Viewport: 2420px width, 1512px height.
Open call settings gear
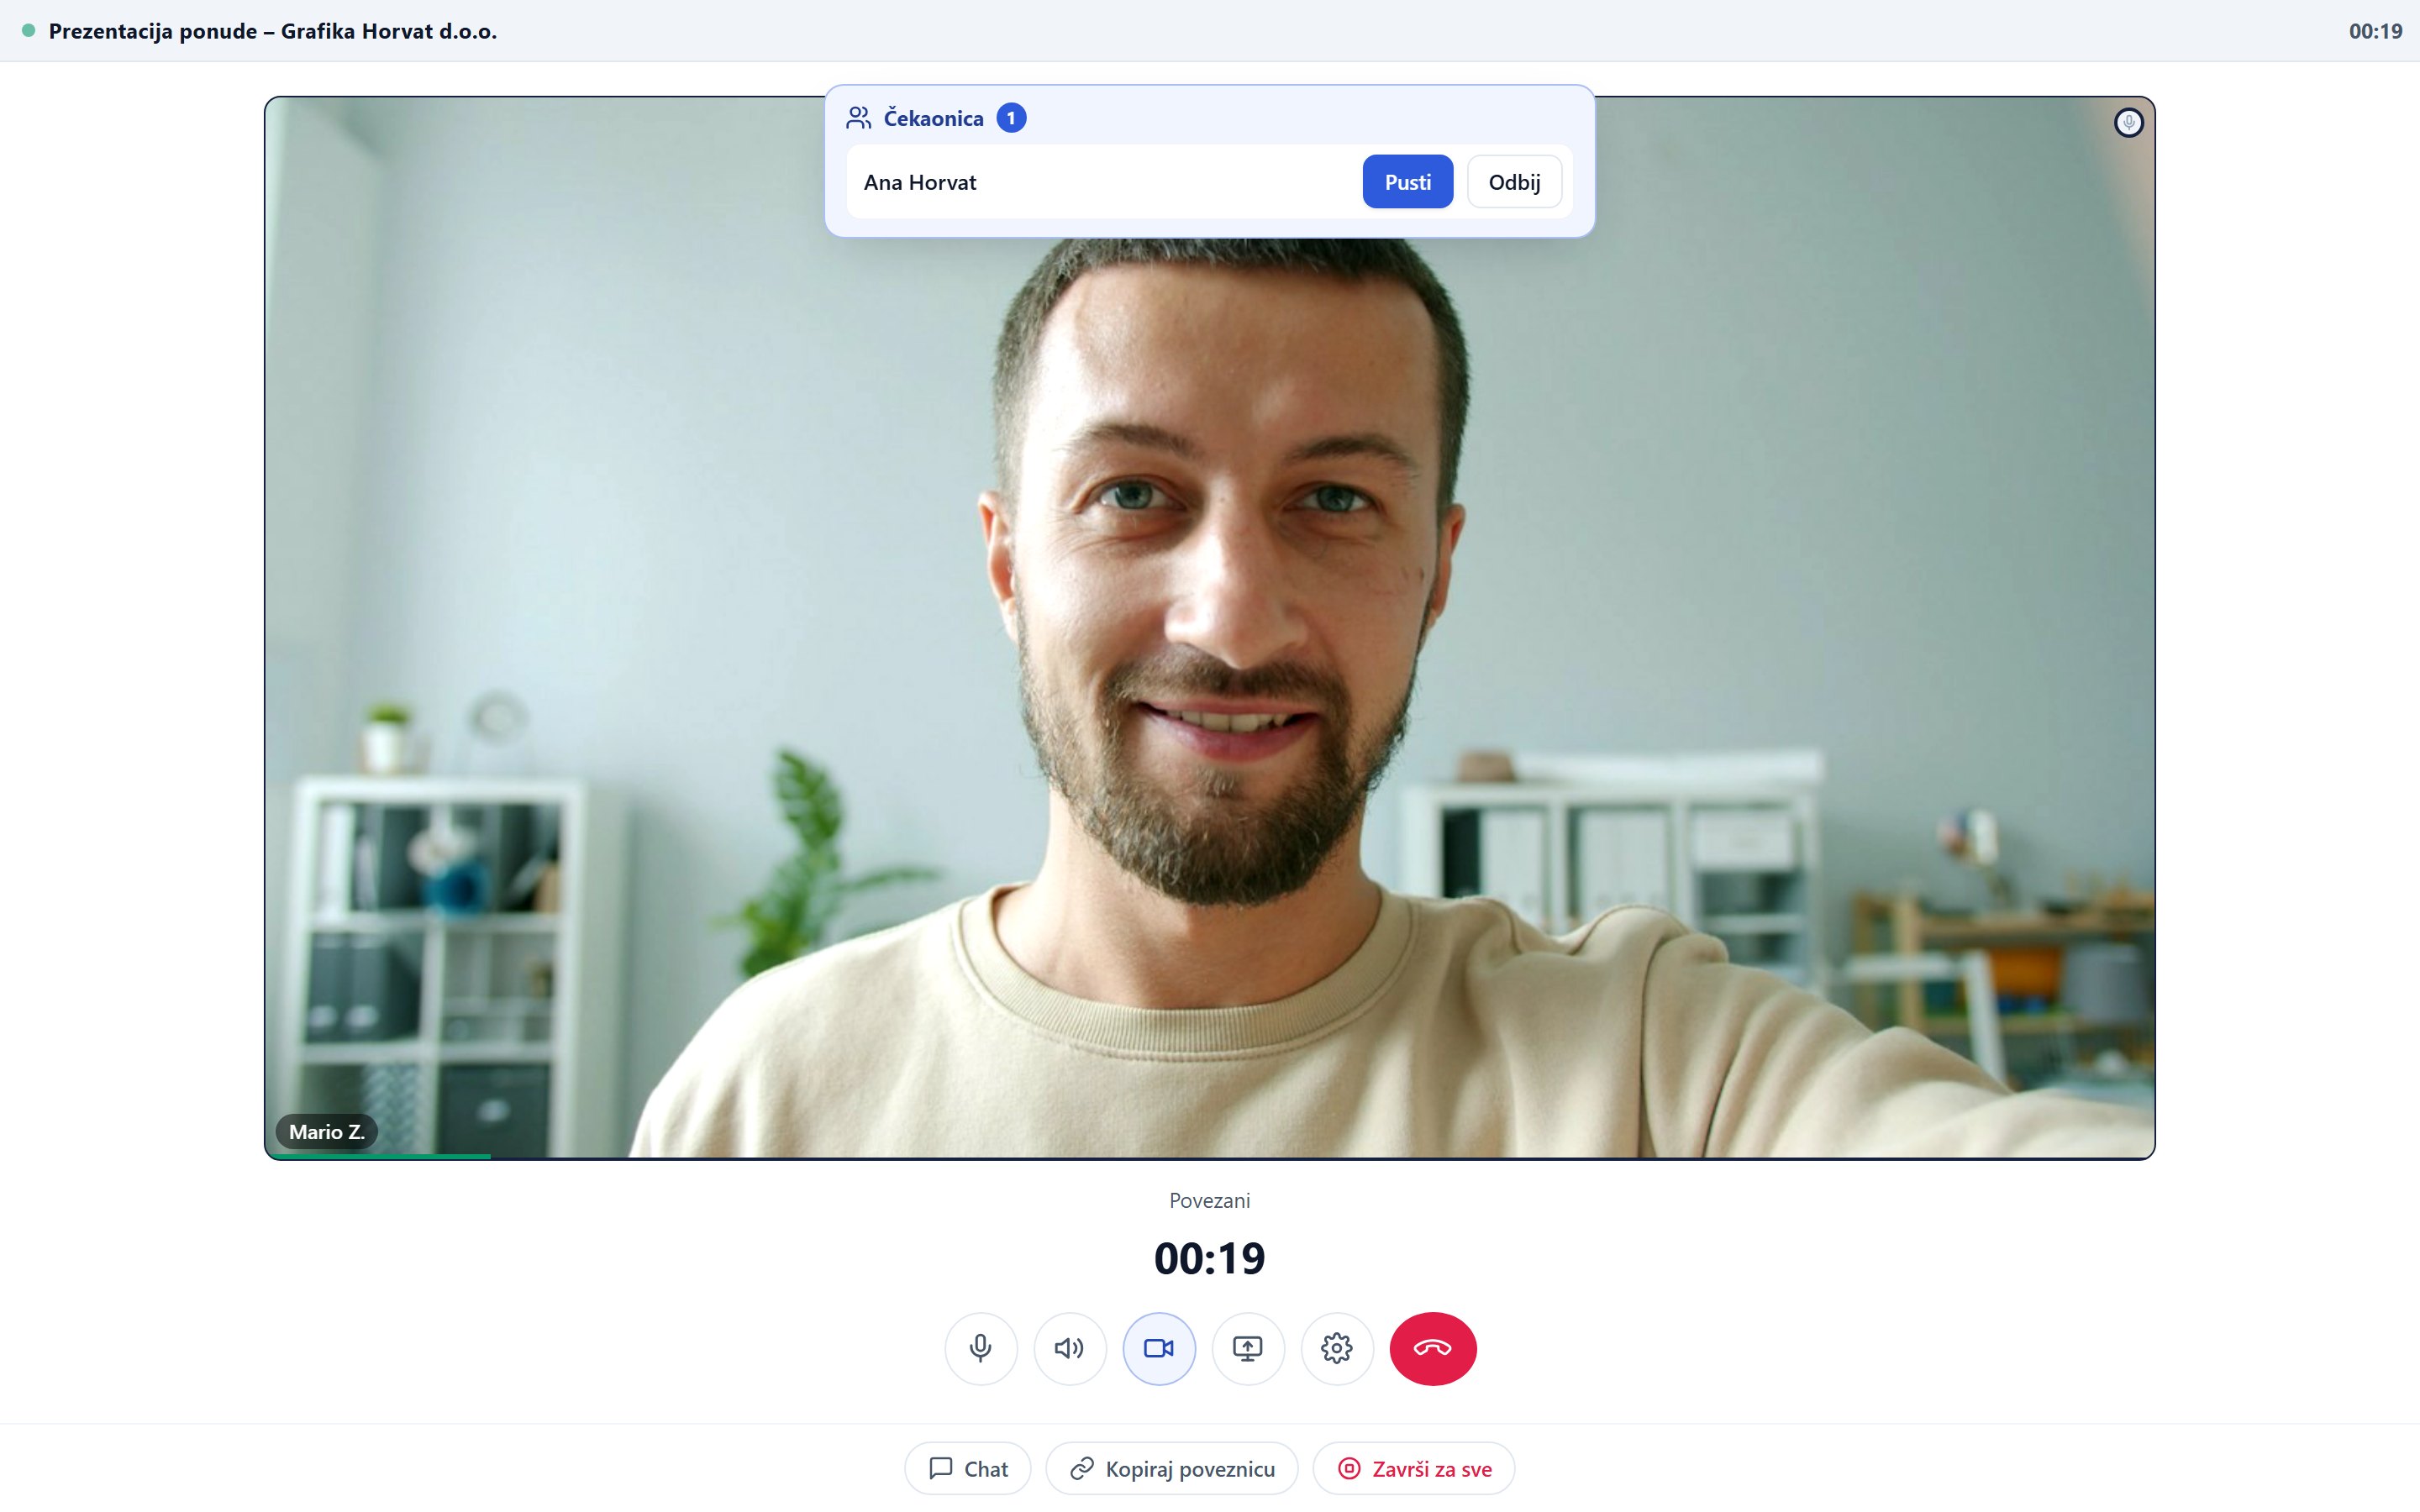1336,1348
